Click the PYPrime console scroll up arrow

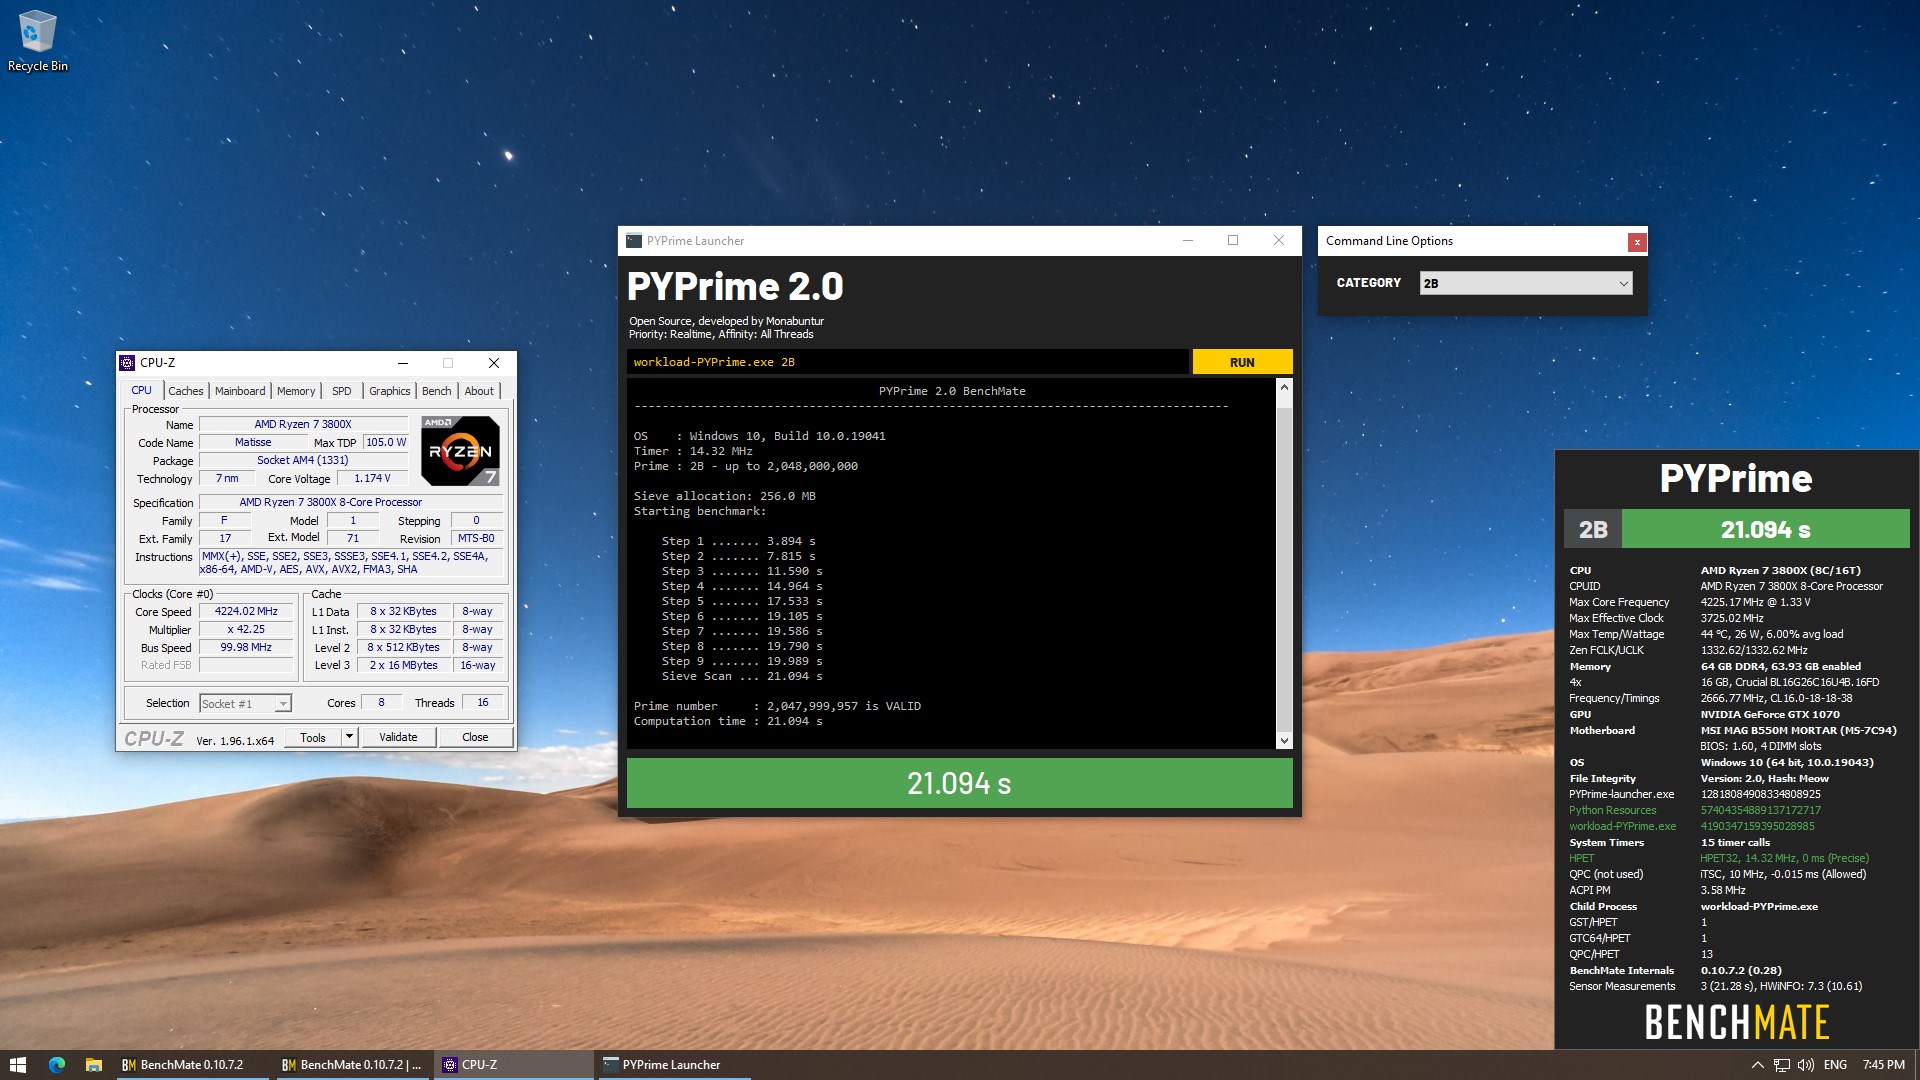pos(1284,387)
